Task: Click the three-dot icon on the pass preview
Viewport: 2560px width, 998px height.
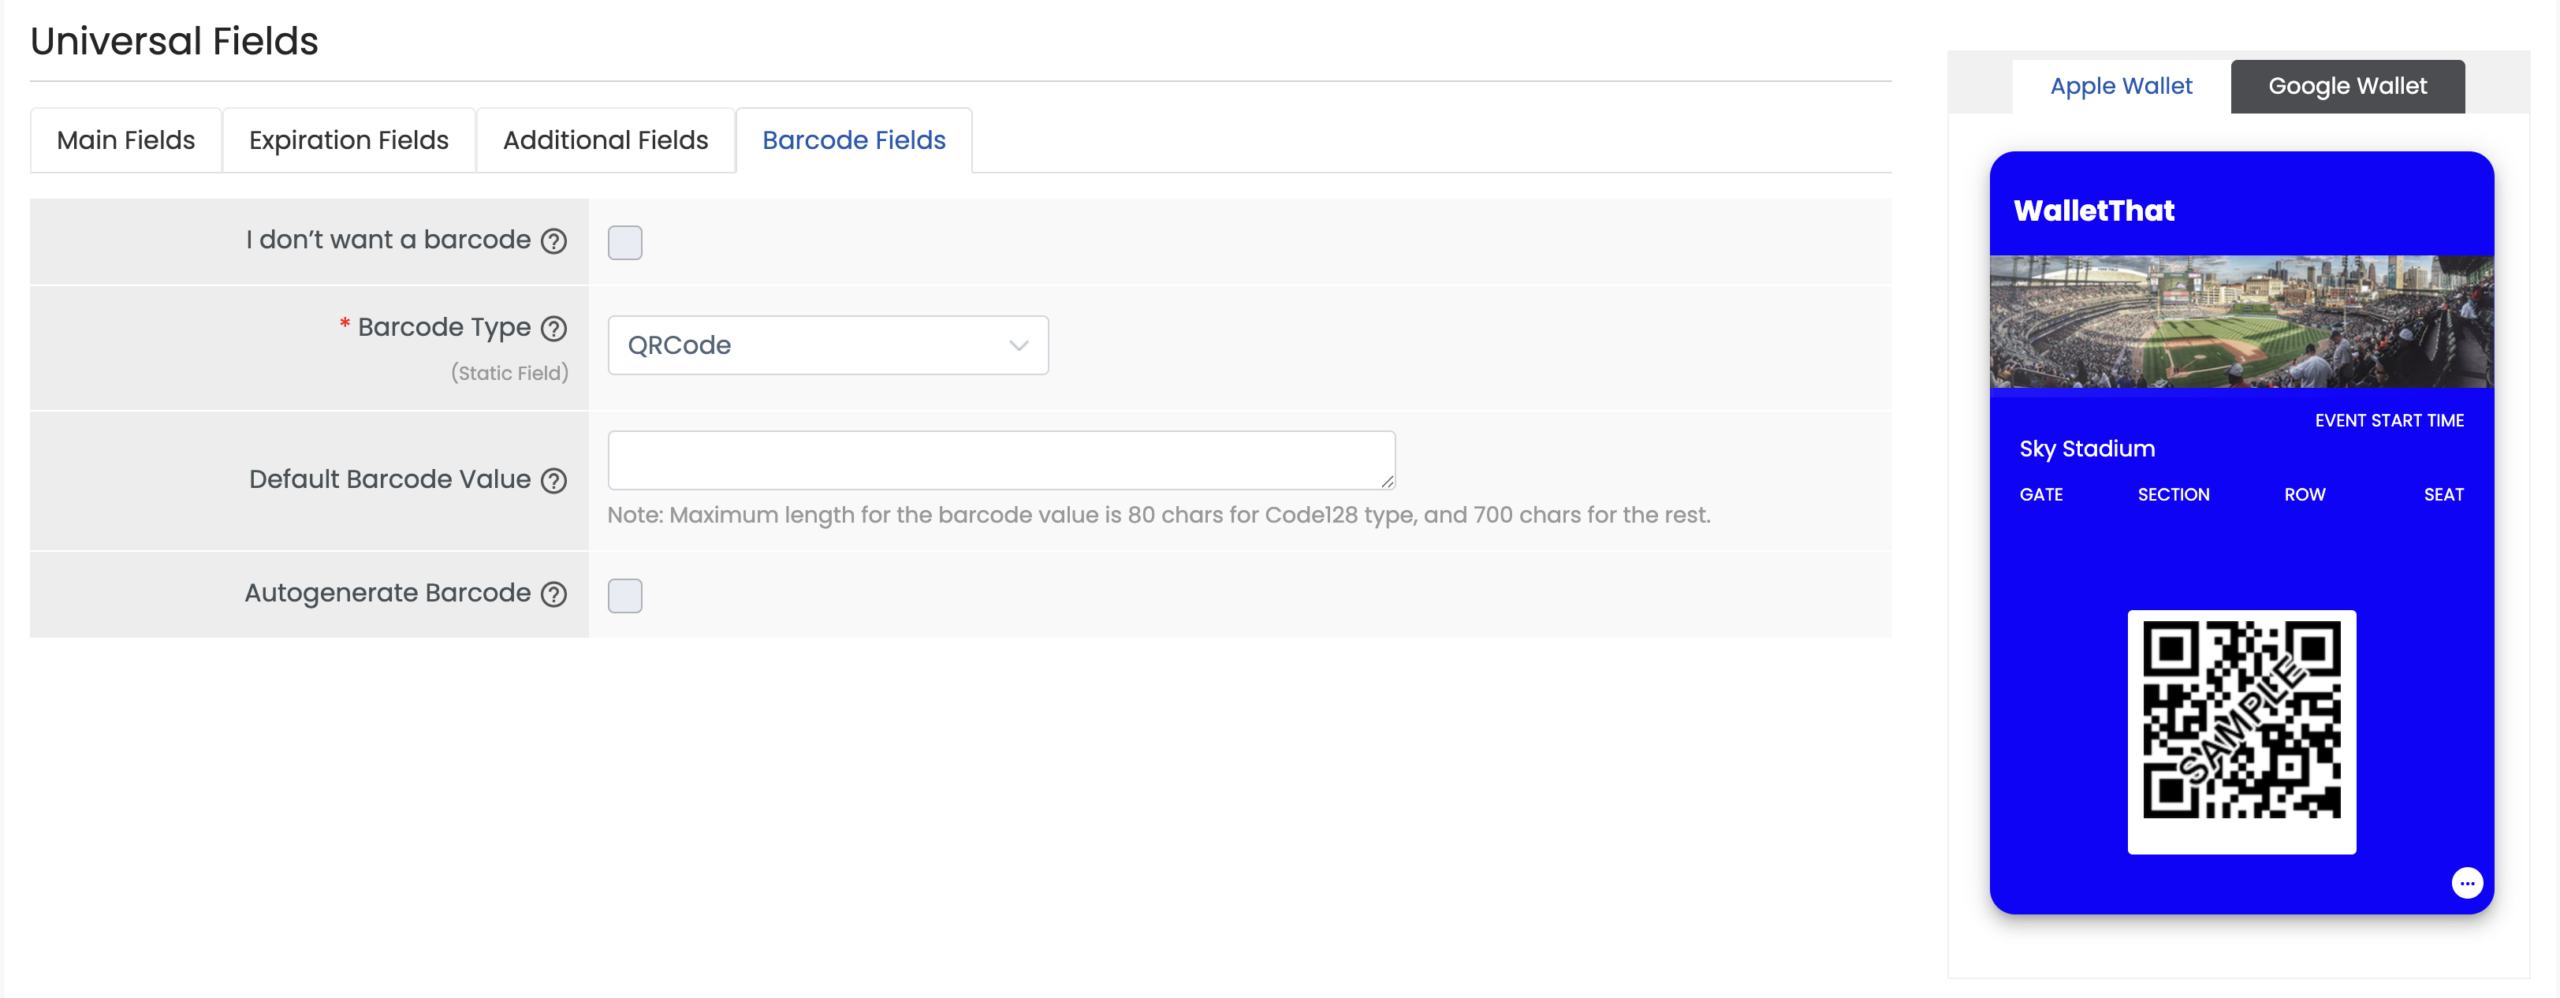Action: coord(2467,883)
